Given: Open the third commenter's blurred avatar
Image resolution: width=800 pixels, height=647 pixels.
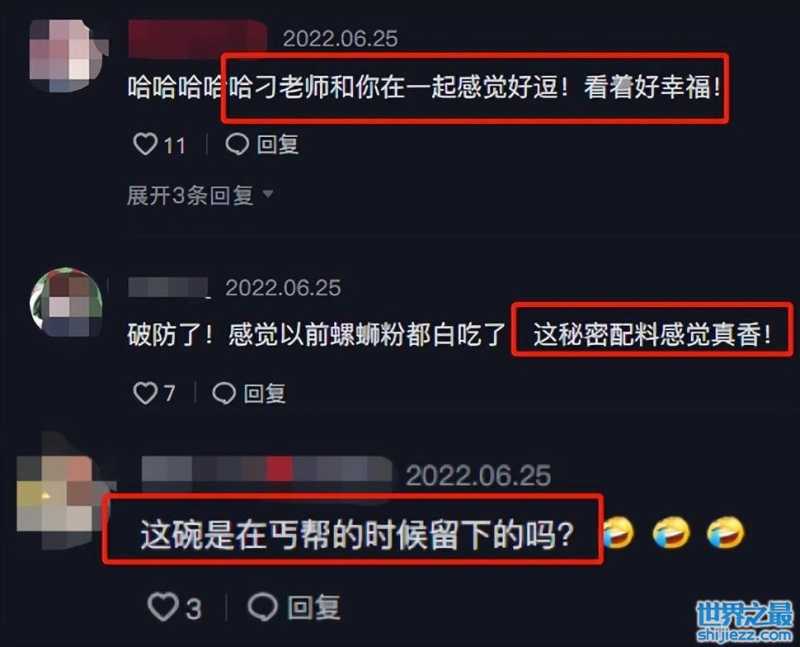Looking at the screenshot, I should click(60, 492).
